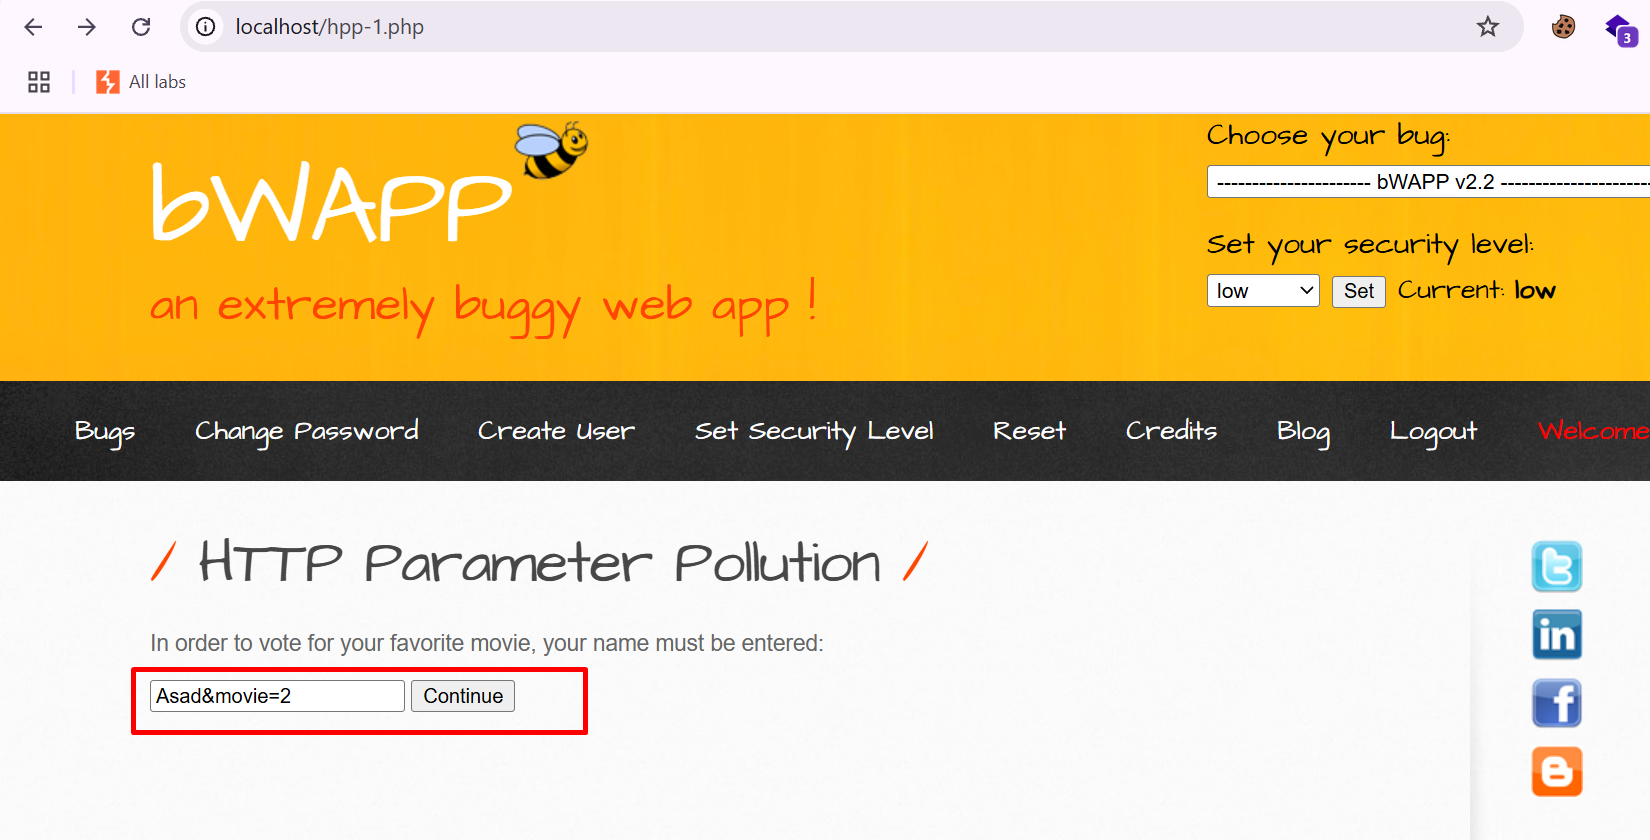Open the apps grid in bookmarks bar
Viewport: 1650px width, 840px height.
[39, 82]
